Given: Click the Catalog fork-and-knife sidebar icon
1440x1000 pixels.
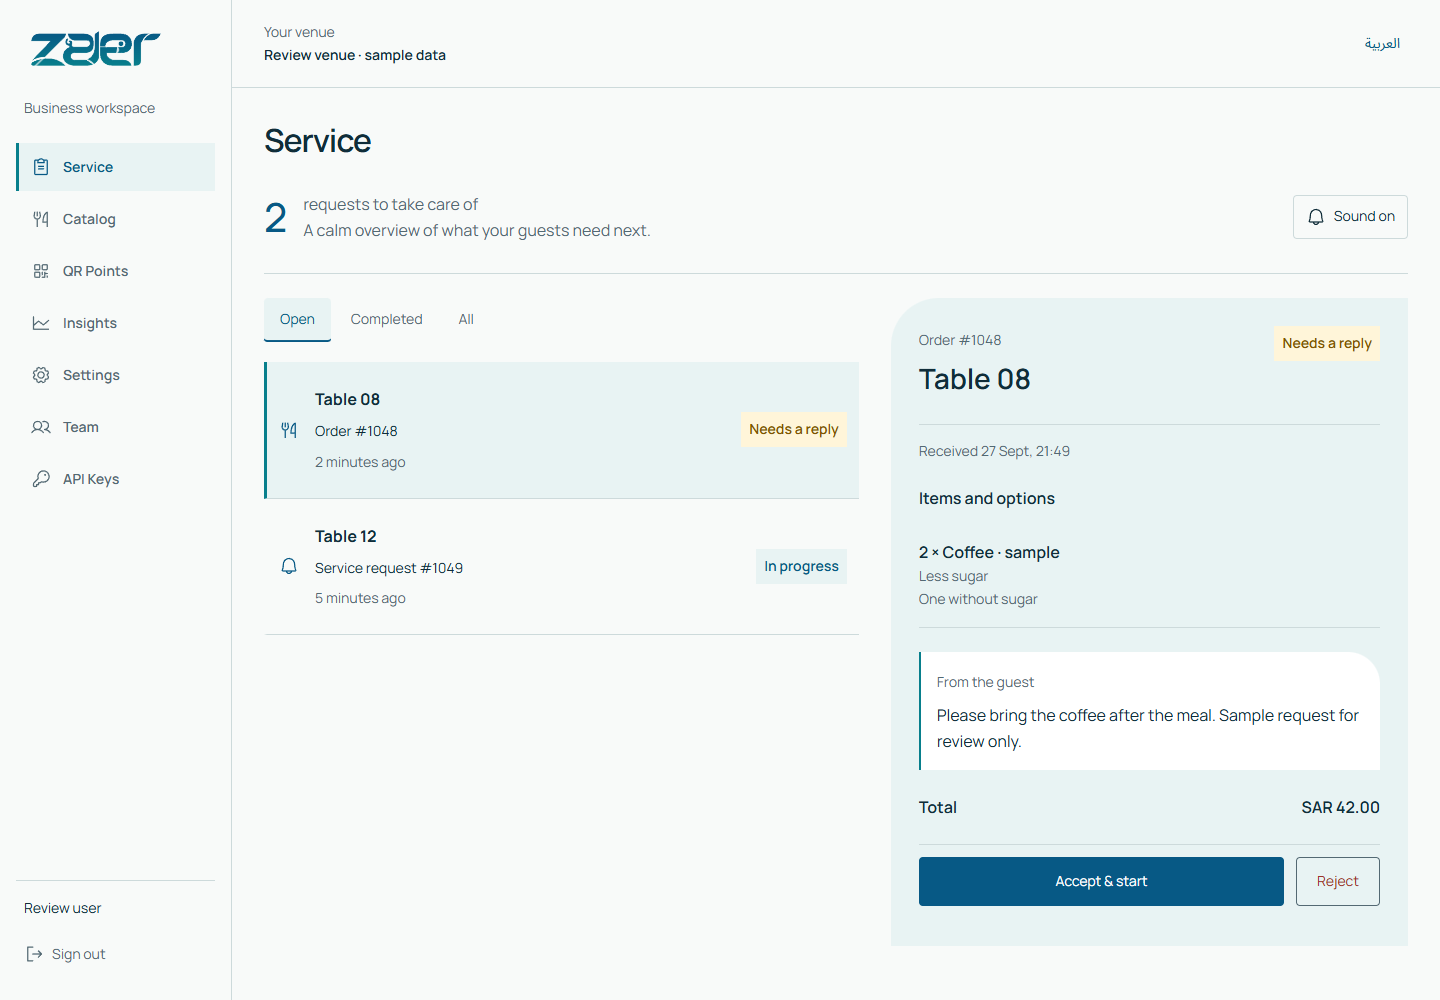Looking at the screenshot, I should point(41,219).
